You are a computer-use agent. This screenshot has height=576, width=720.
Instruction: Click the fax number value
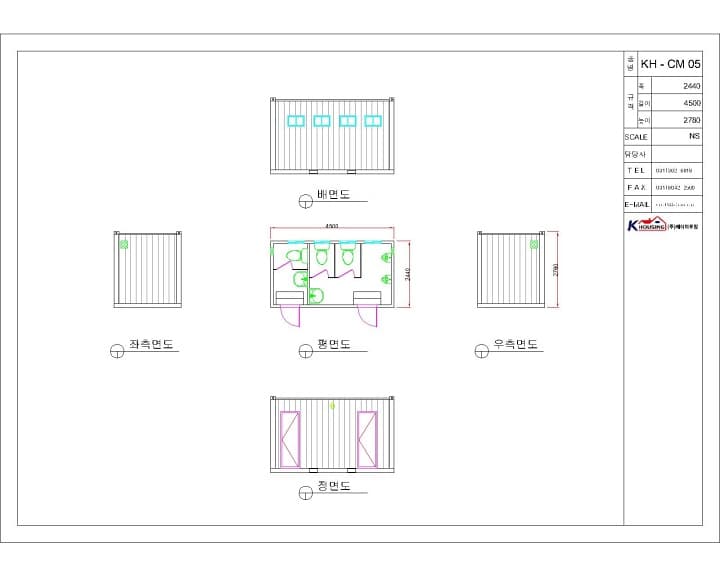[x=675, y=188]
